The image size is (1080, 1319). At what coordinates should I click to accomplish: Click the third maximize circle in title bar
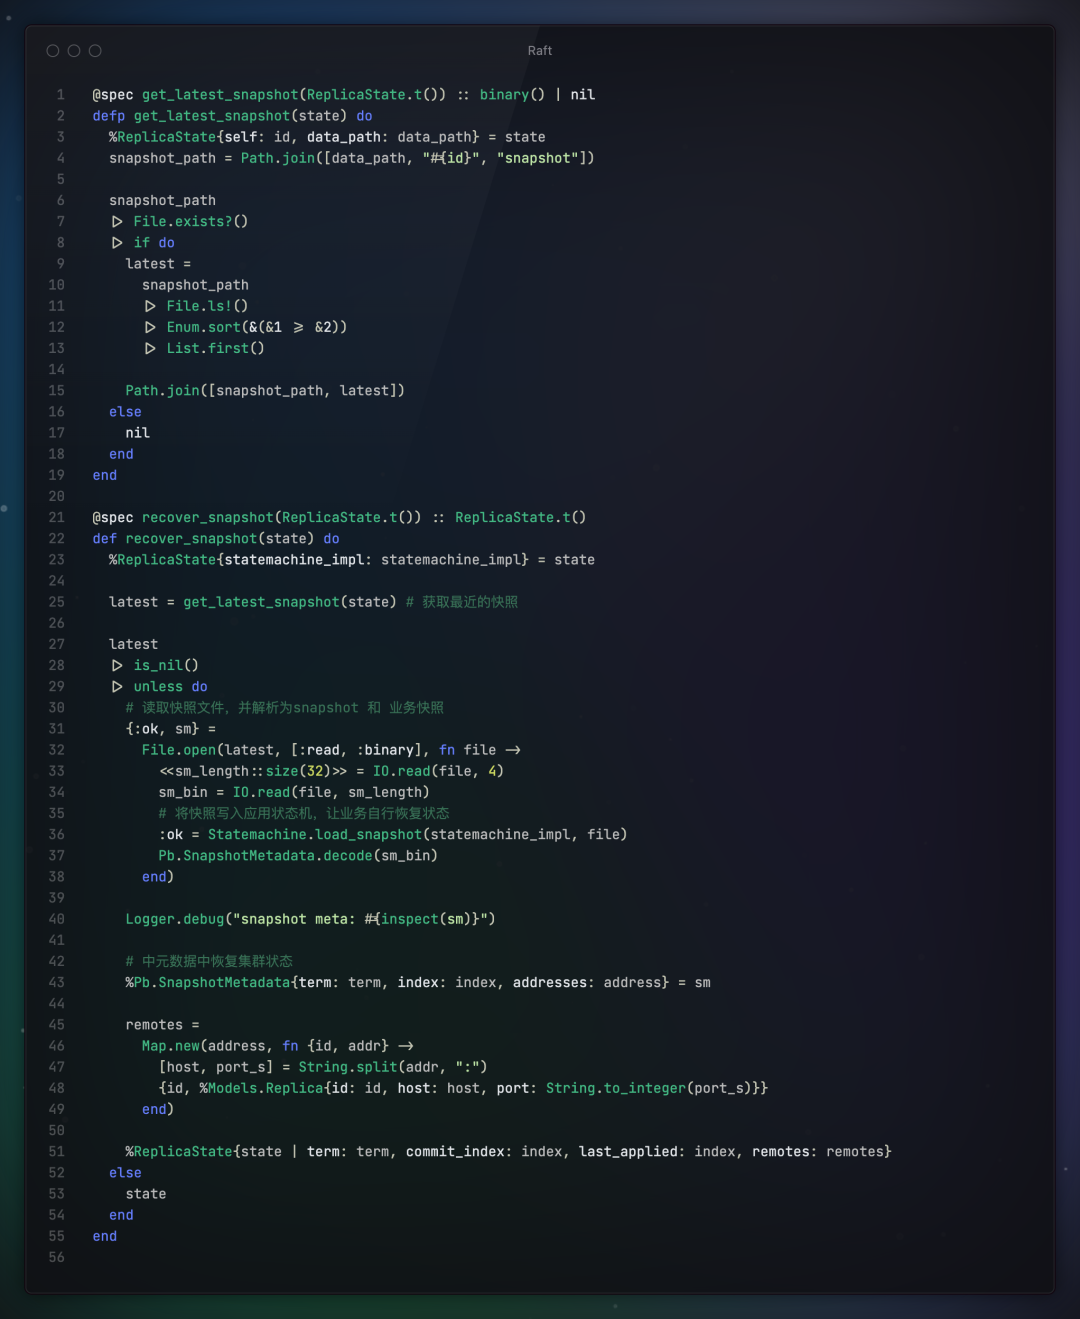[95, 51]
